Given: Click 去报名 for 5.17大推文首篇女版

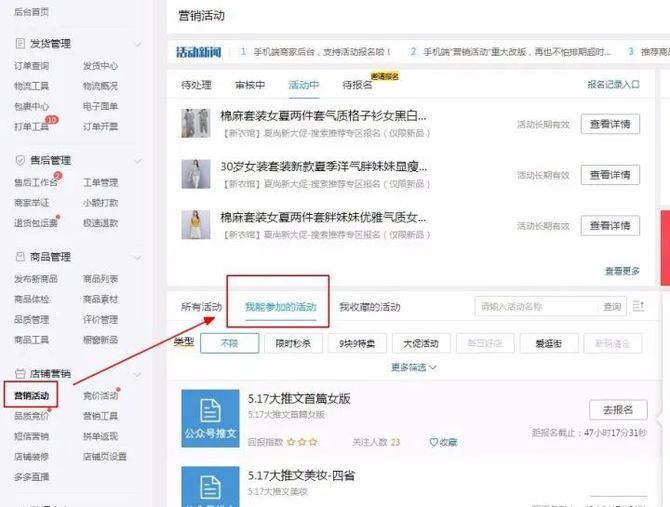Looking at the screenshot, I should click(618, 410).
